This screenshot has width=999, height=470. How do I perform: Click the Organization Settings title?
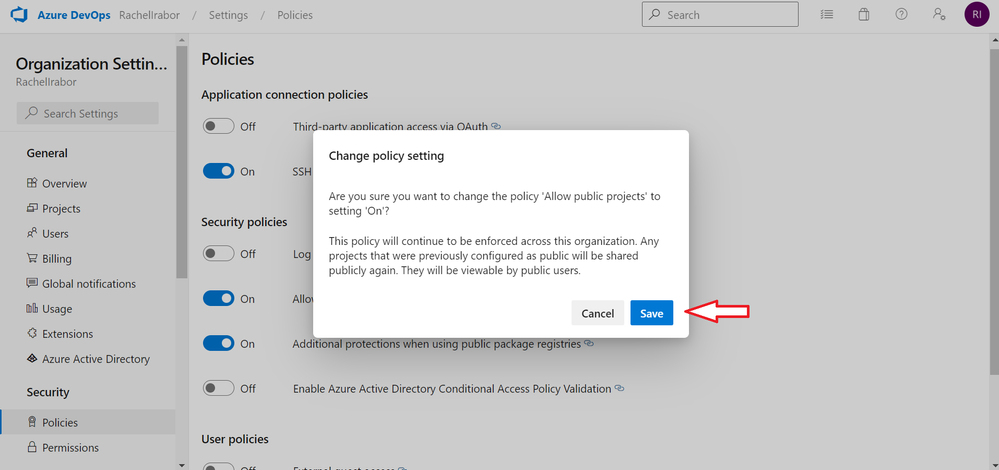click(x=92, y=64)
